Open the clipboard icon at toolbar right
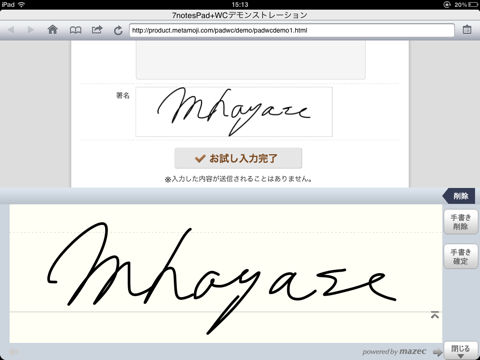Viewport: 480px width, 360px height. [467, 30]
